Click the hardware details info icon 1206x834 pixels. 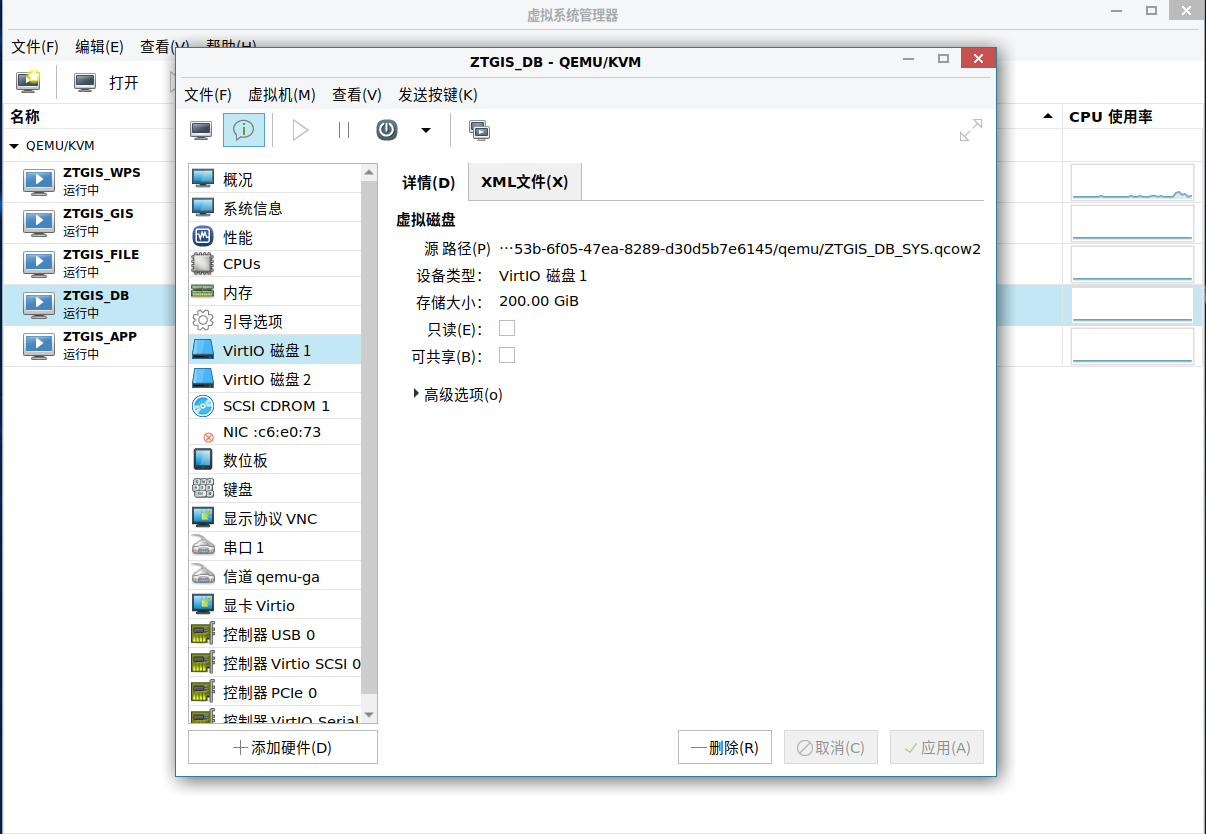point(244,130)
